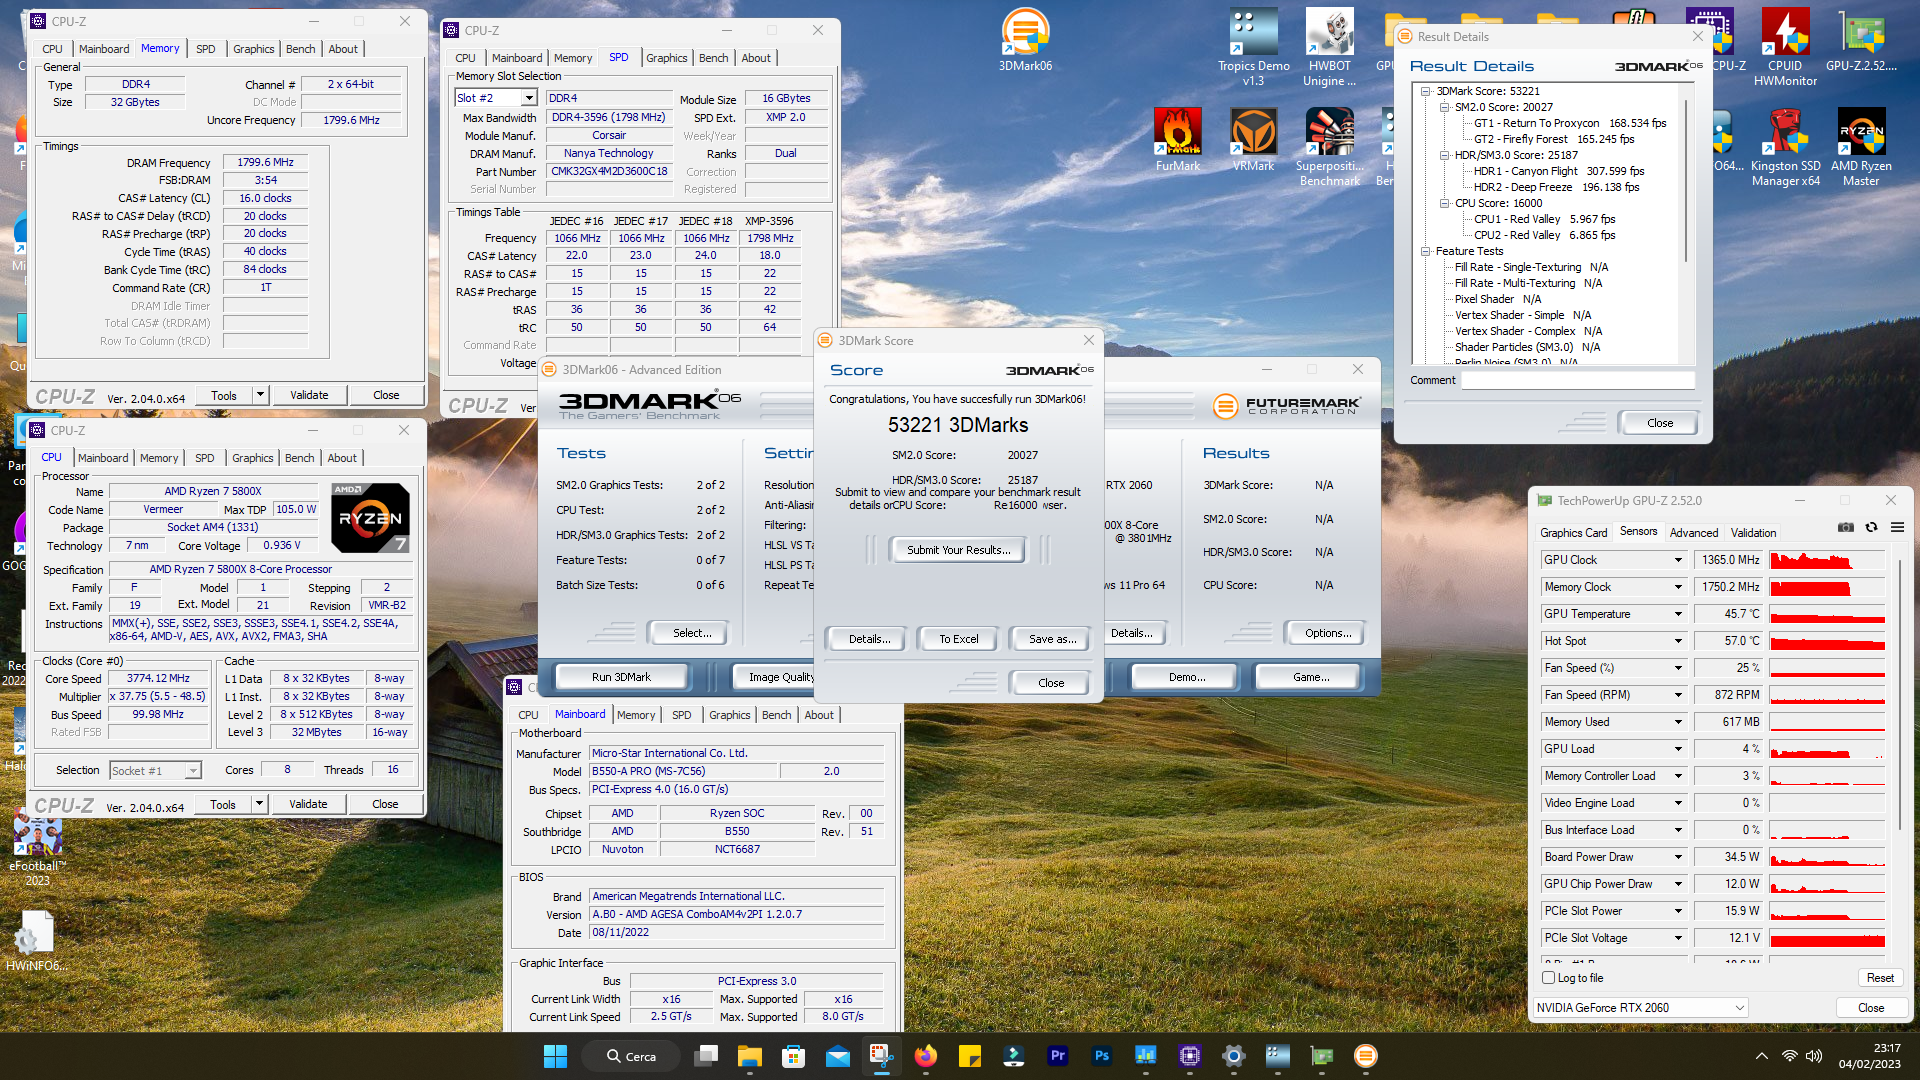Open Tools dropdown arrow in CPU-Z CPU window

[260, 804]
